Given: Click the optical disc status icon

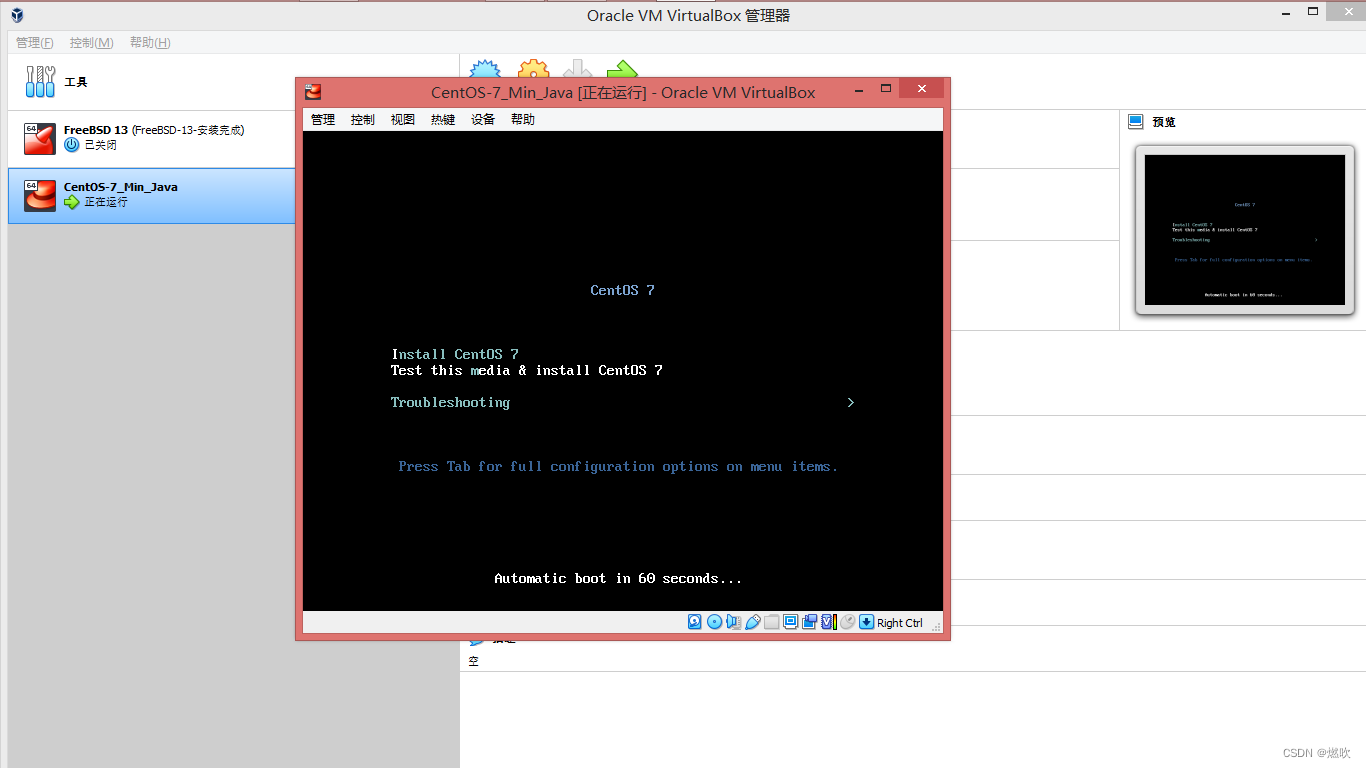Looking at the screenshot, I should pyautogui.click(x=714, y=622).
